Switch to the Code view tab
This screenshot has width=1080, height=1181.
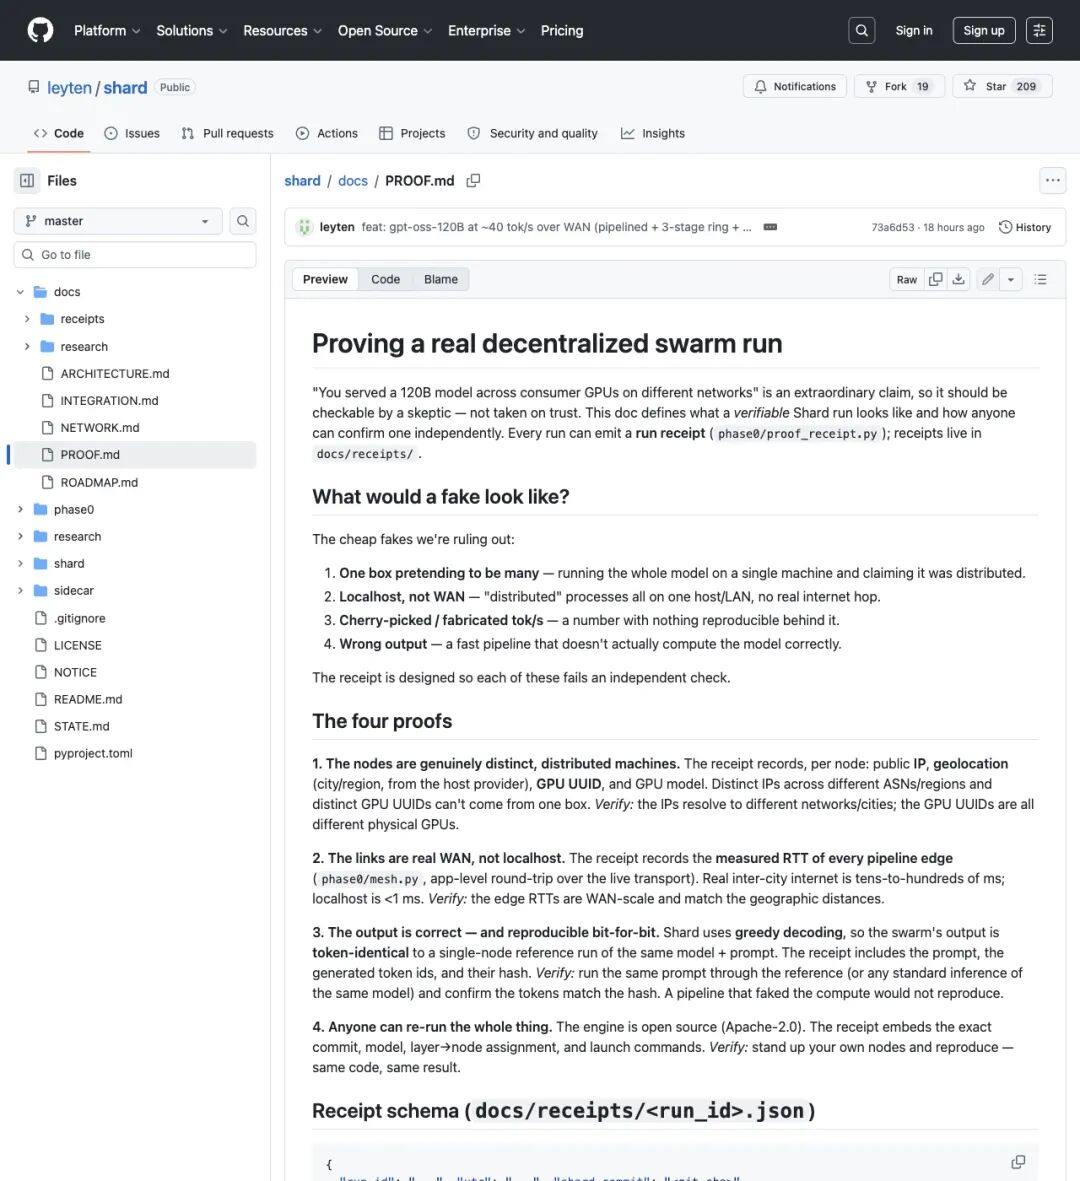386,279
